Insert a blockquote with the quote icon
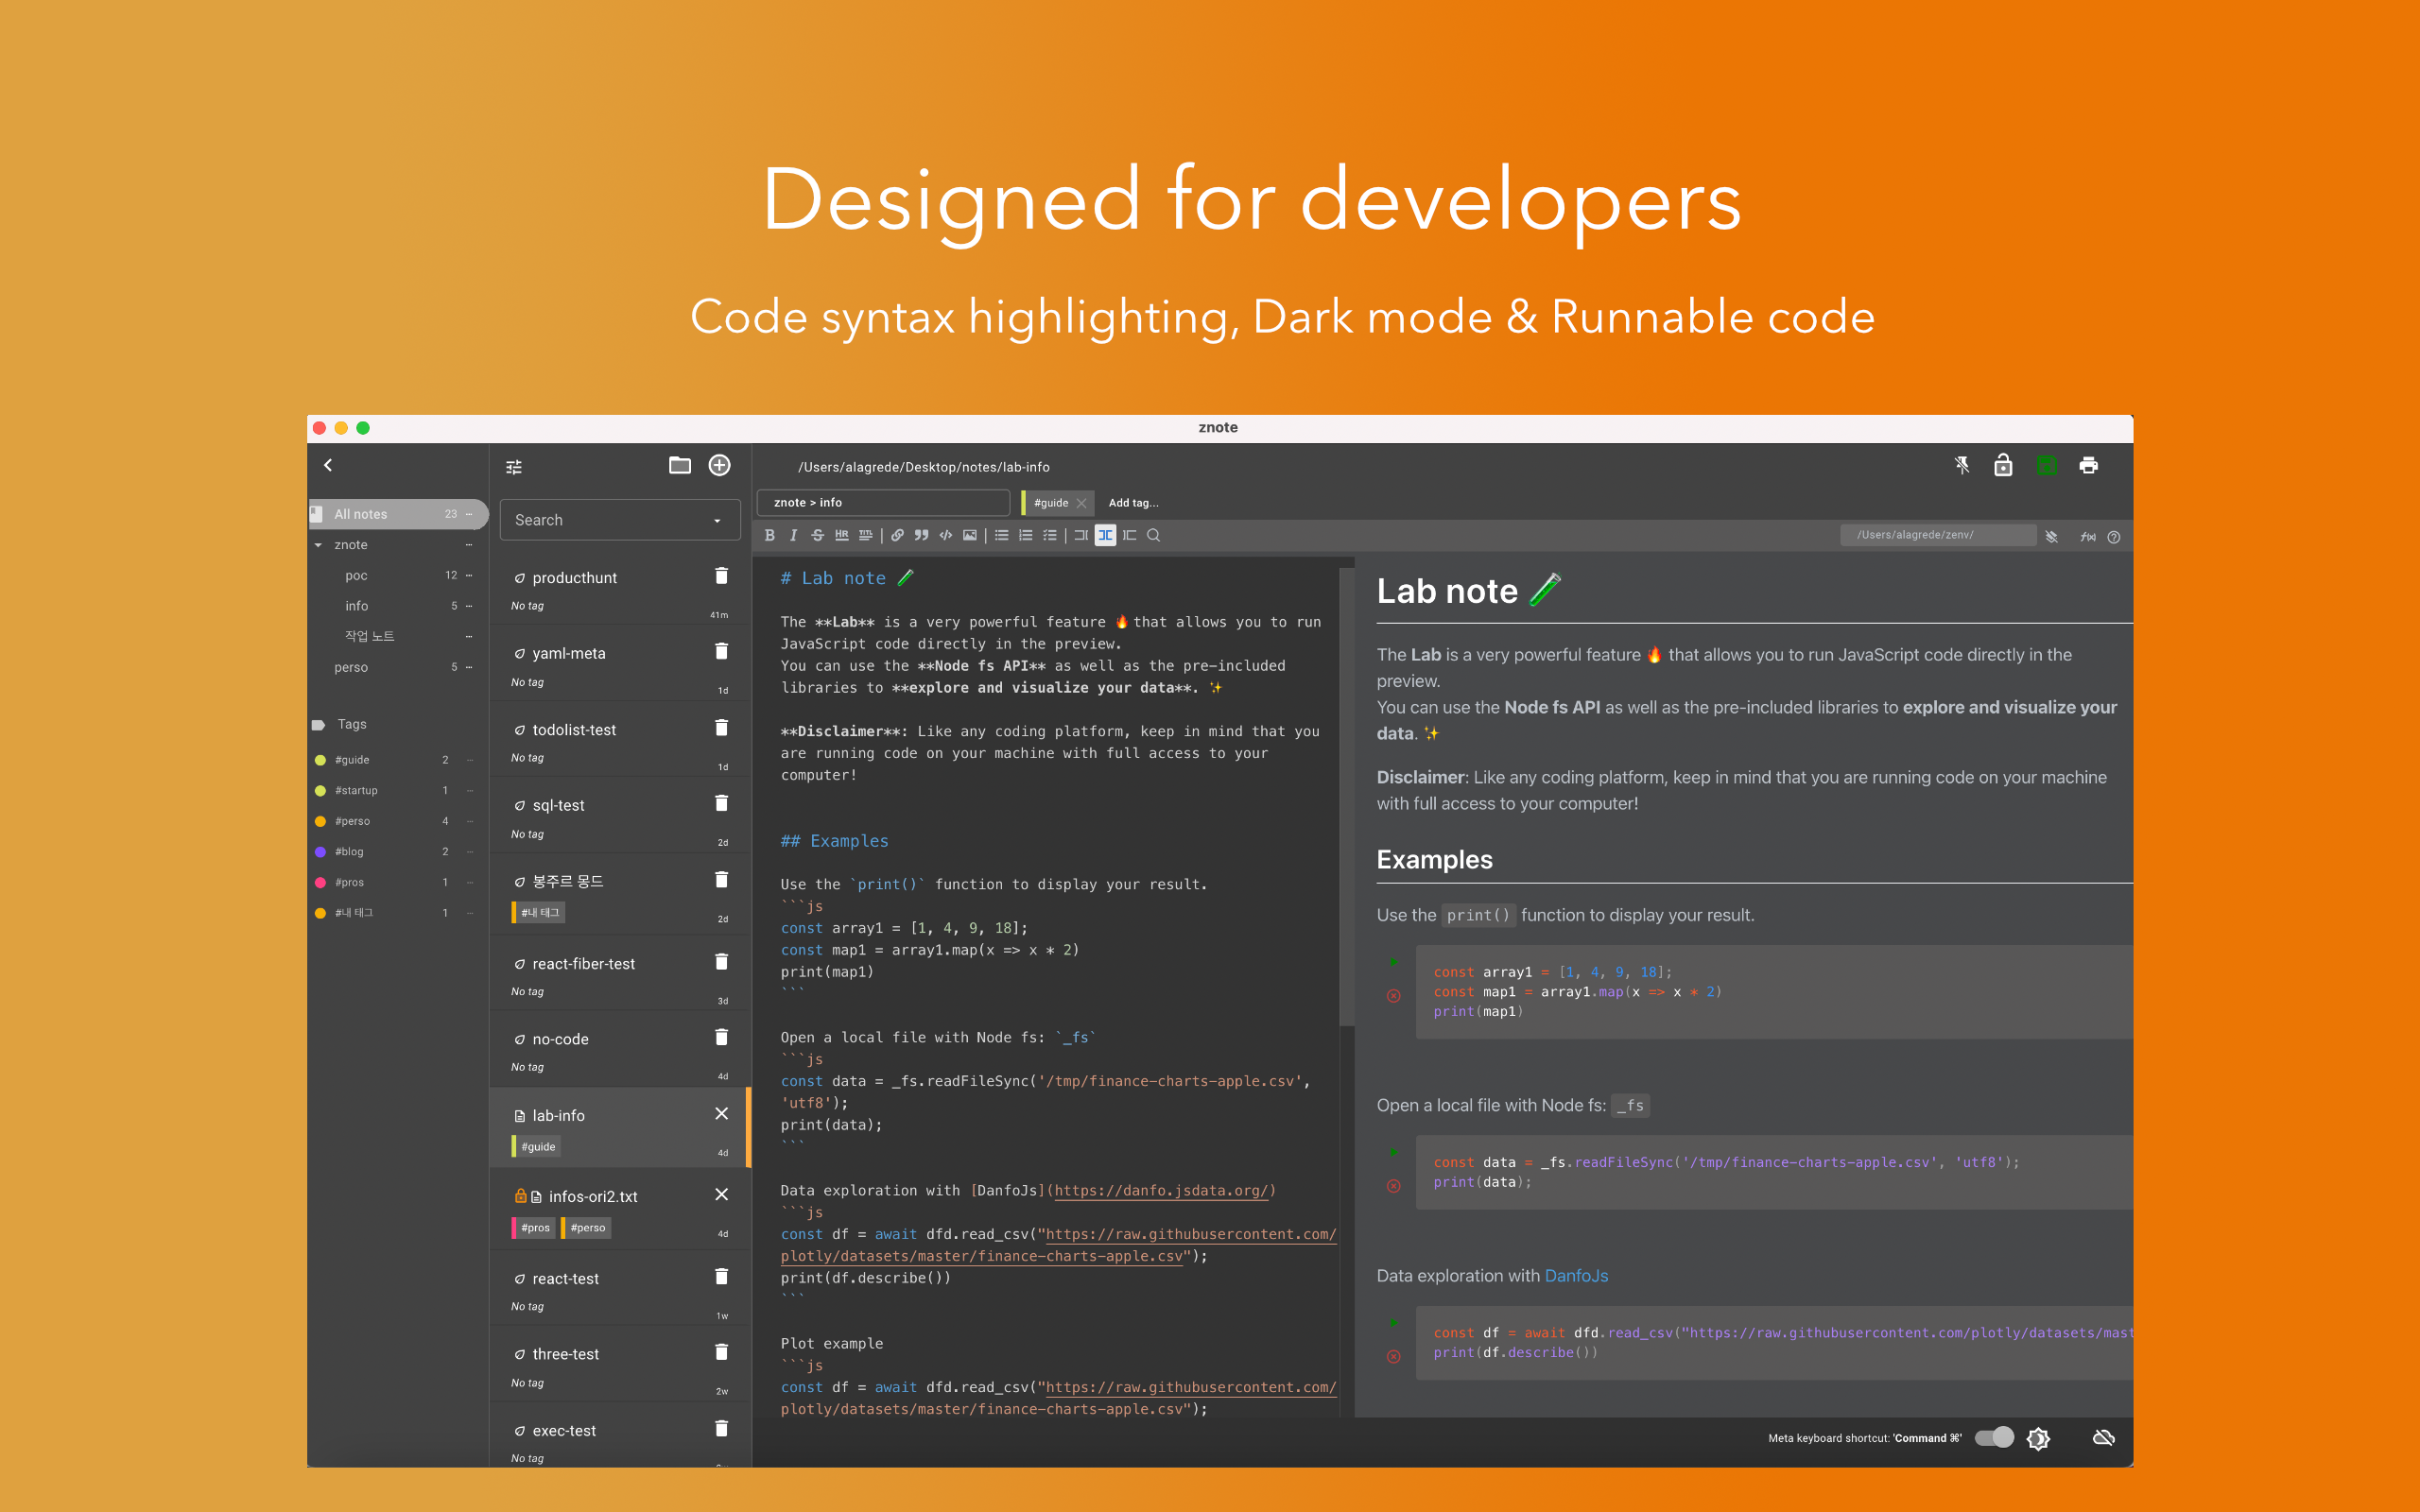Image resolution: width=2420 pixels, height=1512 pixels. click(x=921, y=535)
